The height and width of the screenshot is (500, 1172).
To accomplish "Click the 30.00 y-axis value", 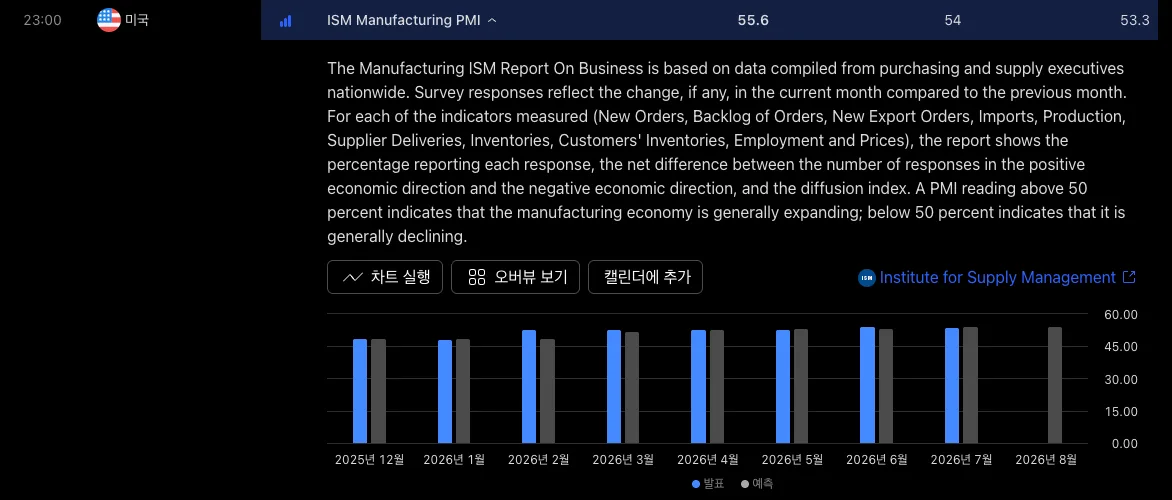I will [1120, 379].
